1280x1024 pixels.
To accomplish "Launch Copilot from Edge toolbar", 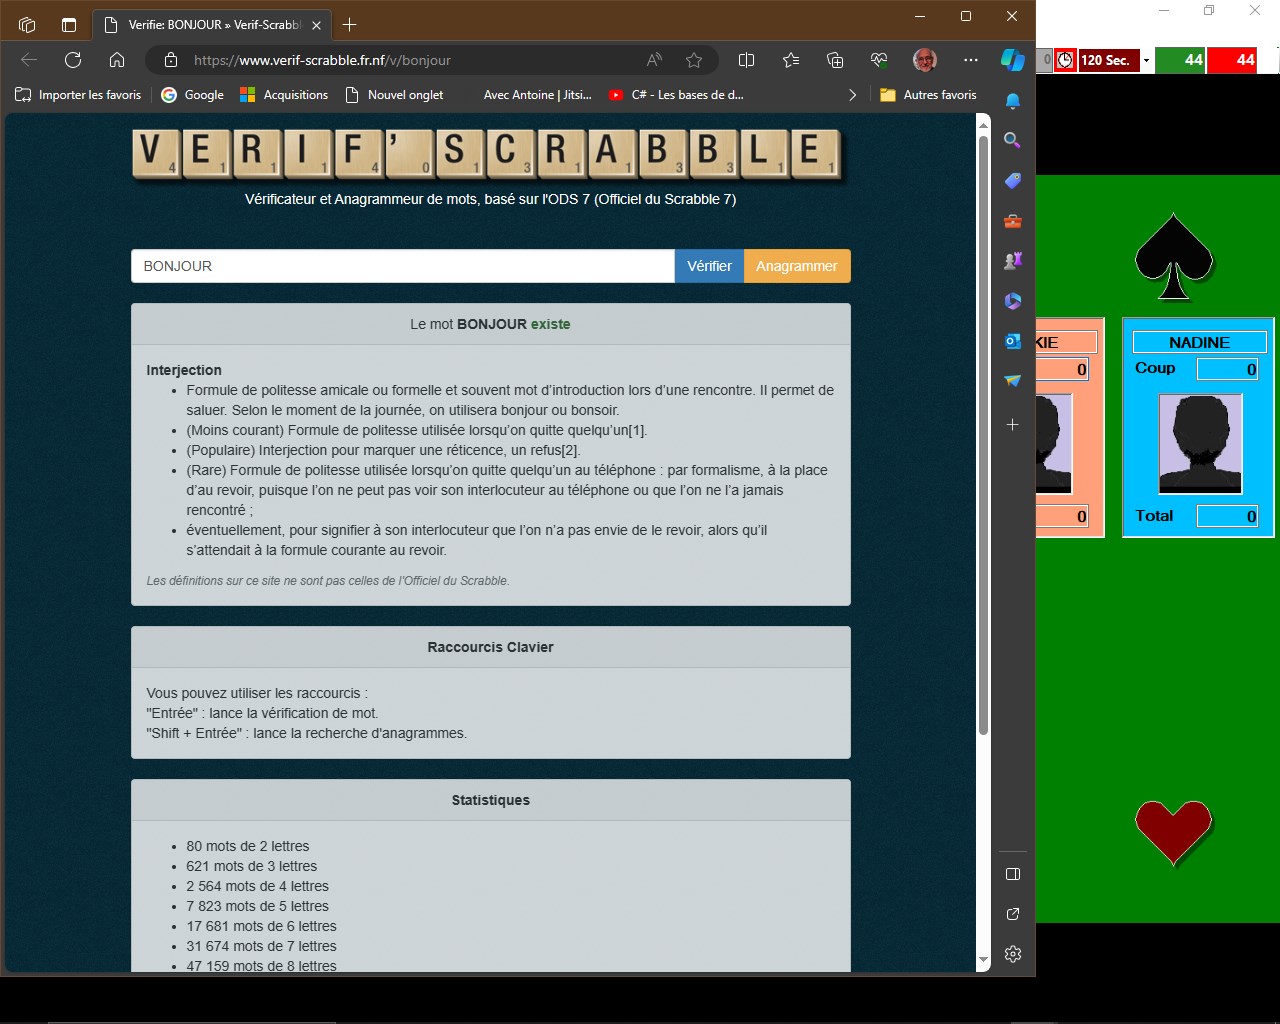I will tap(1013, 60).
